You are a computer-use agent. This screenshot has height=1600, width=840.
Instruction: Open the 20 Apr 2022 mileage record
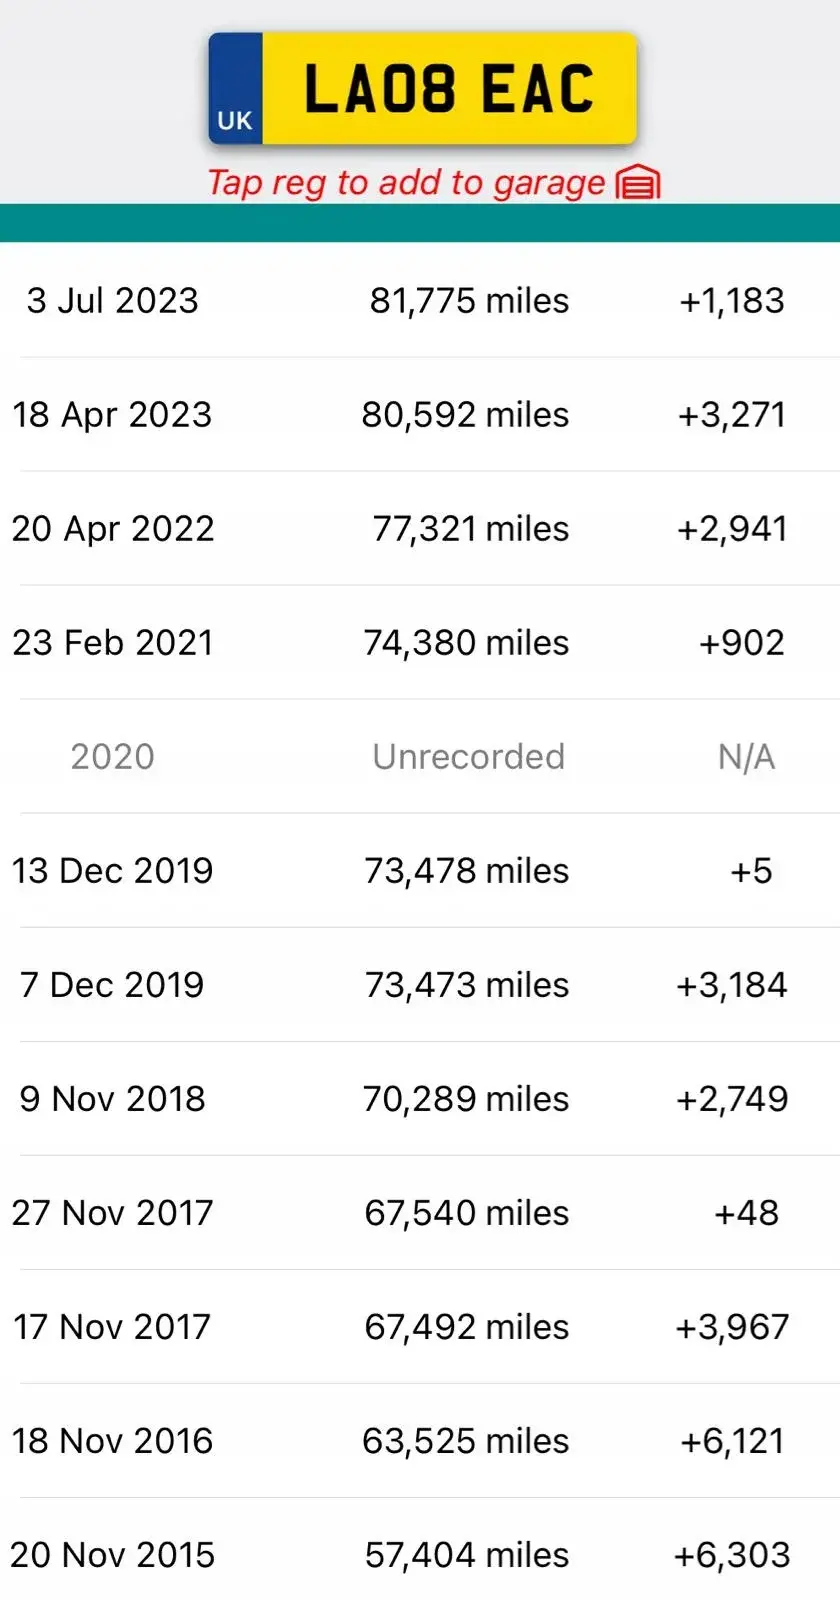(x=420, y=528)
